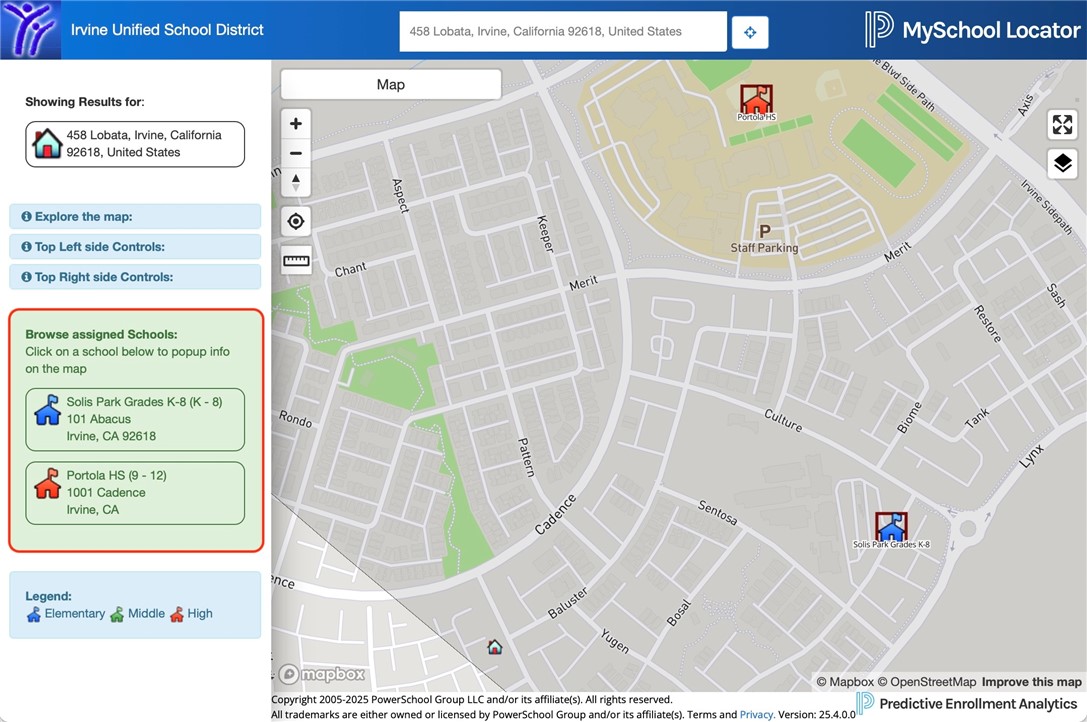This screenshot has width=1087, height=722.
Task: Select the Map tab
Action: pos(391,85)
